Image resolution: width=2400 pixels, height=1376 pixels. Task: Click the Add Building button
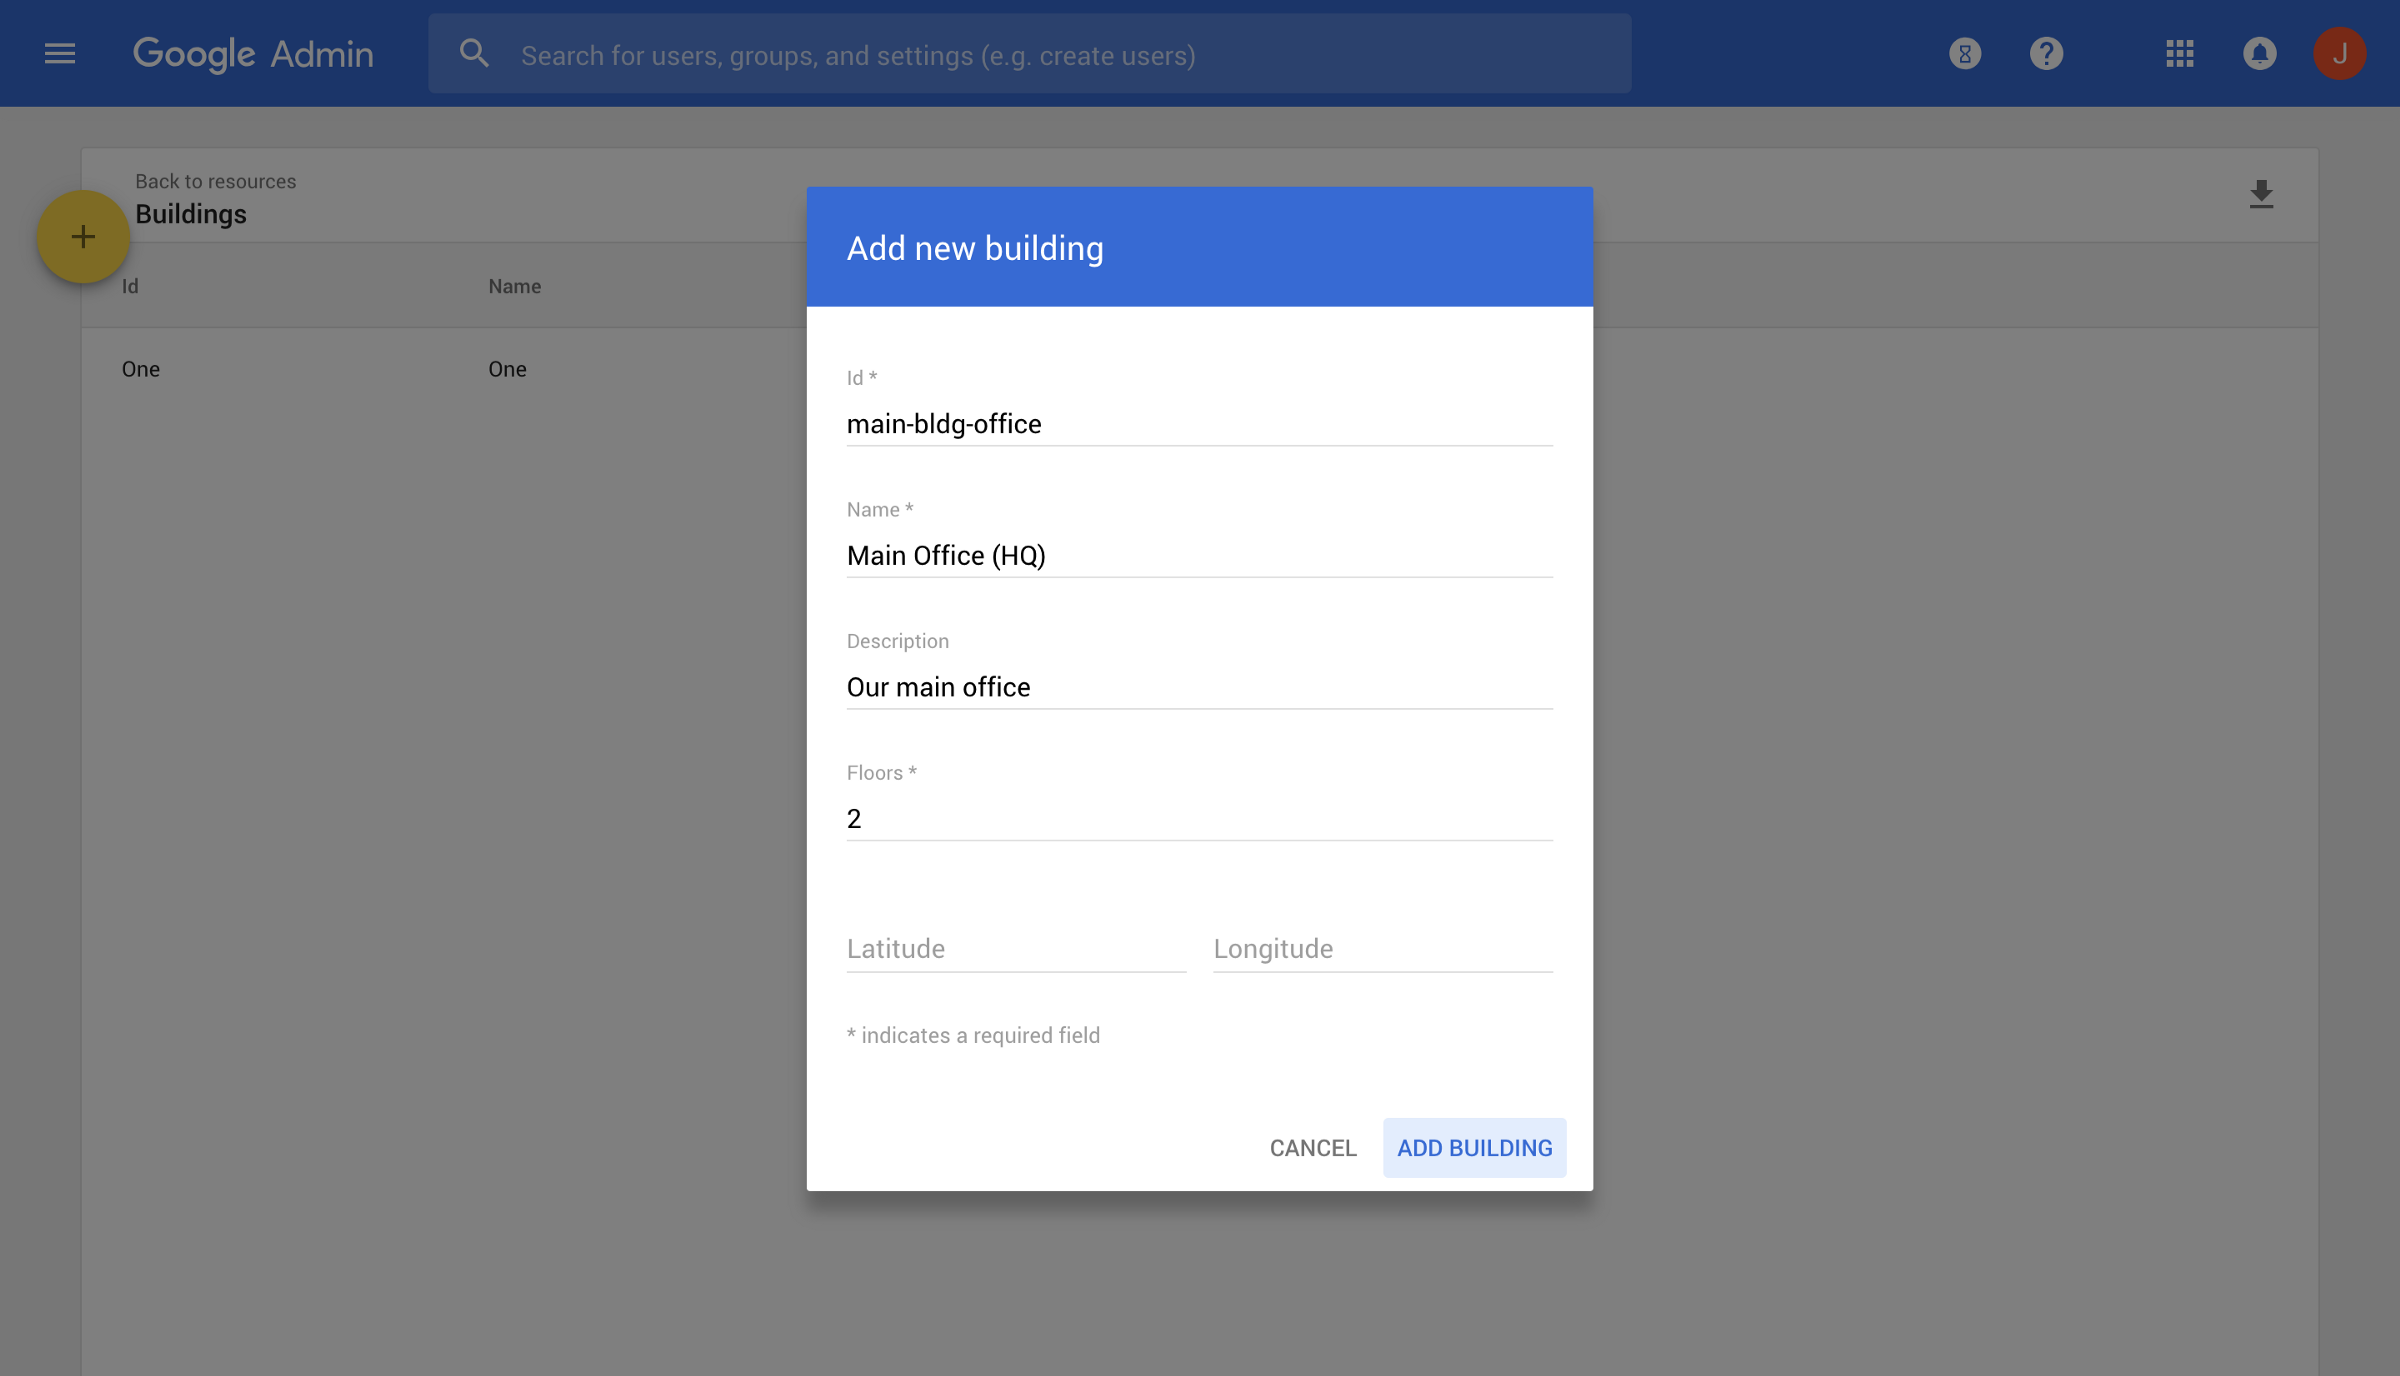1474,1148
